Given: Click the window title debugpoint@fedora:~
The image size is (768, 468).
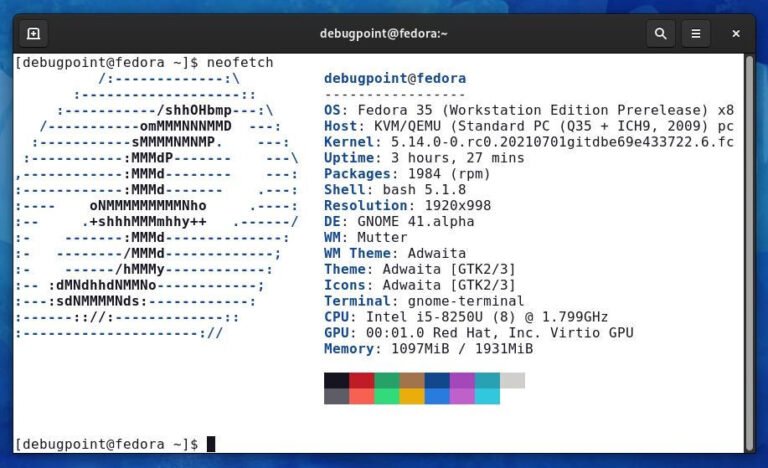Looking at the screenshot, I should (x=384, y=33).
